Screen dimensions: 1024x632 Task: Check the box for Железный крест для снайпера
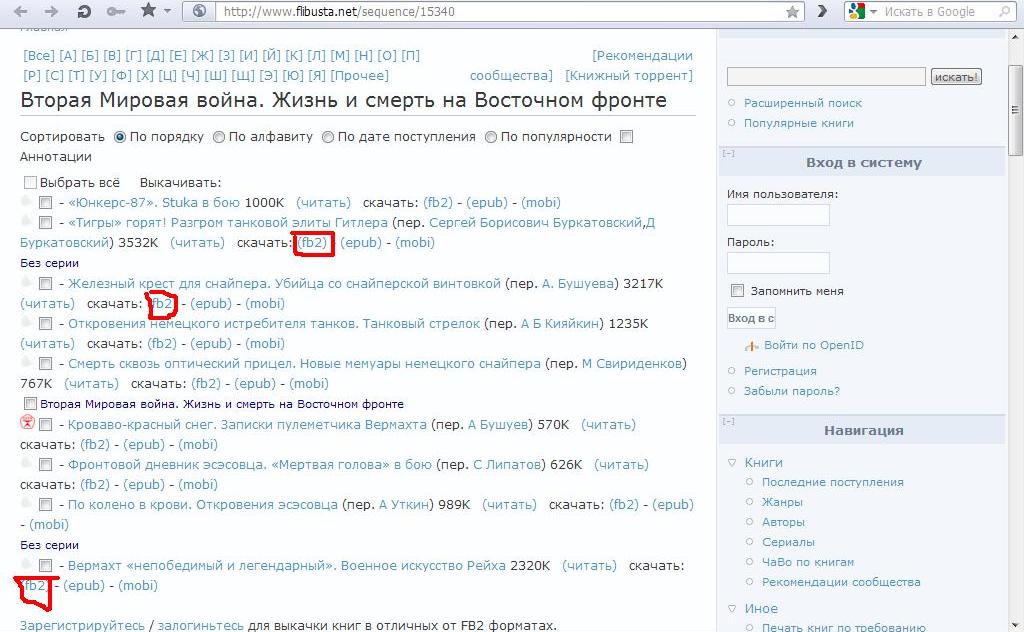tap(45, 283)
